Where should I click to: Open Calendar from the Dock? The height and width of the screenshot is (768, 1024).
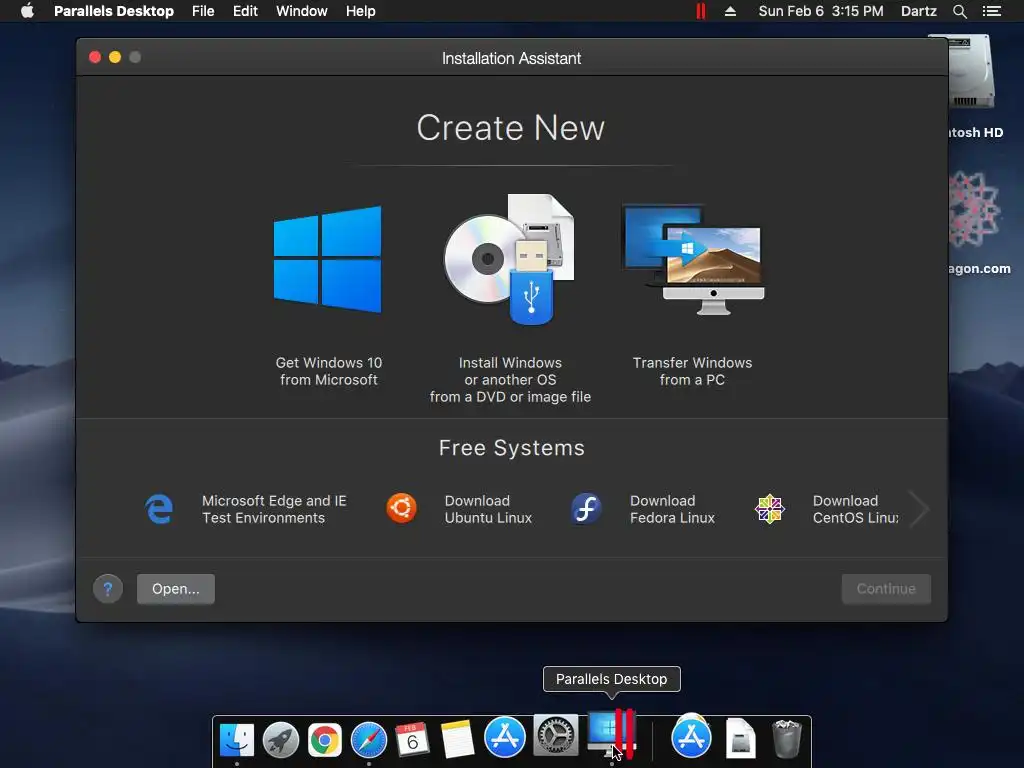413,739
